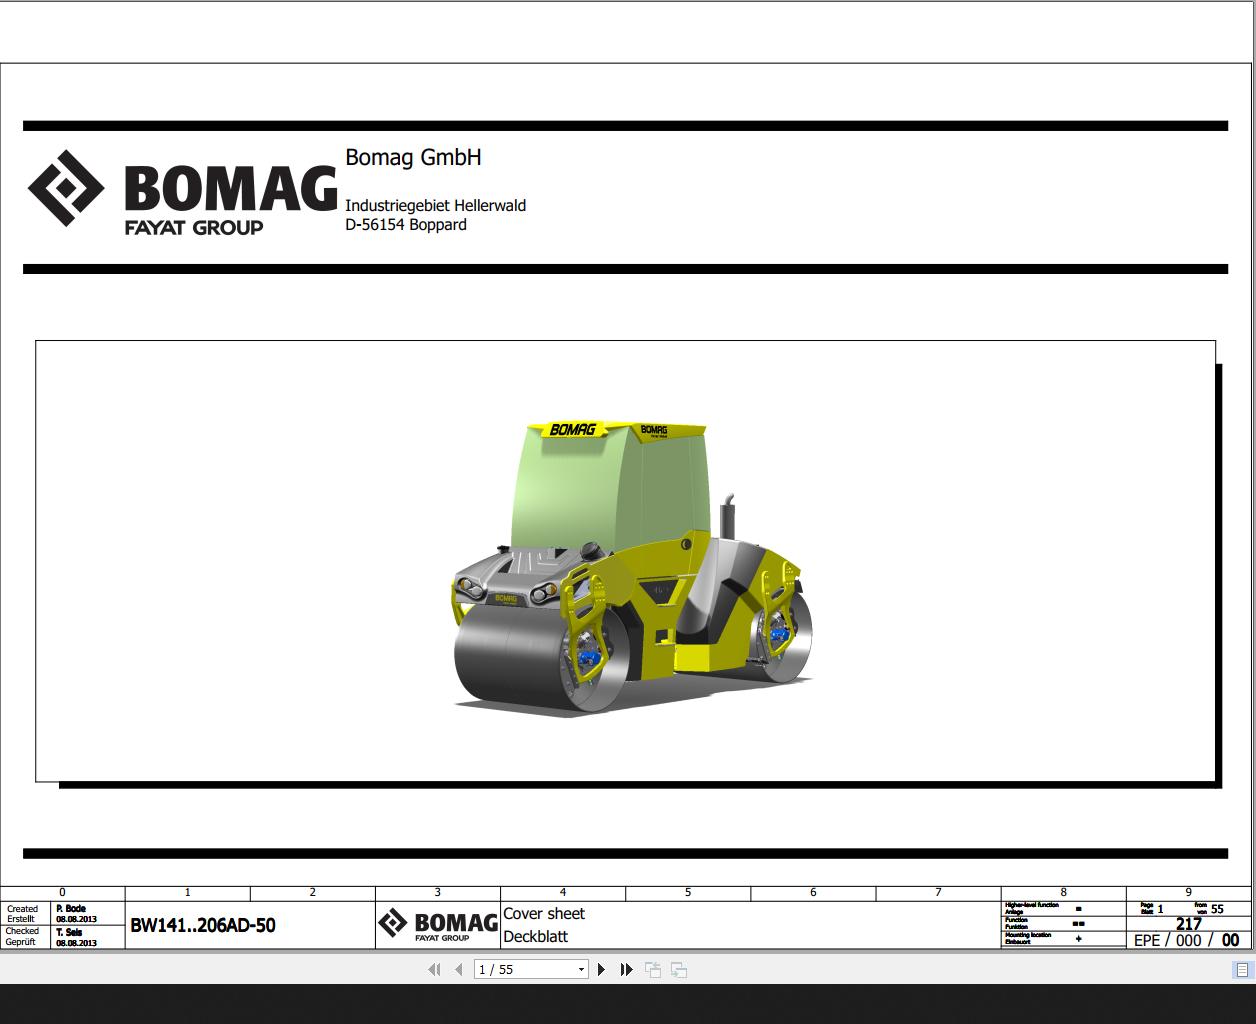Go to the next page
The height and width of the screenshot is (1024, 1256).
tap(601, 969)
